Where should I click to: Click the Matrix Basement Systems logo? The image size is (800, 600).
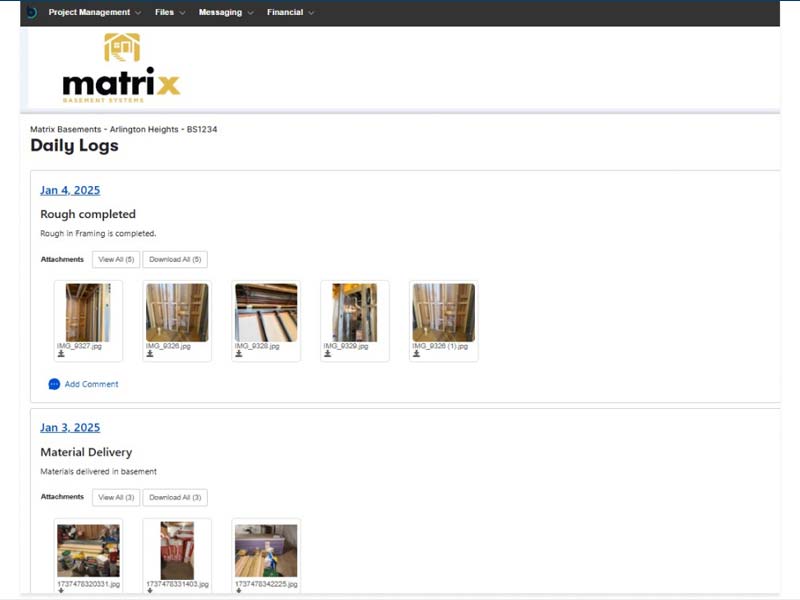121,68
